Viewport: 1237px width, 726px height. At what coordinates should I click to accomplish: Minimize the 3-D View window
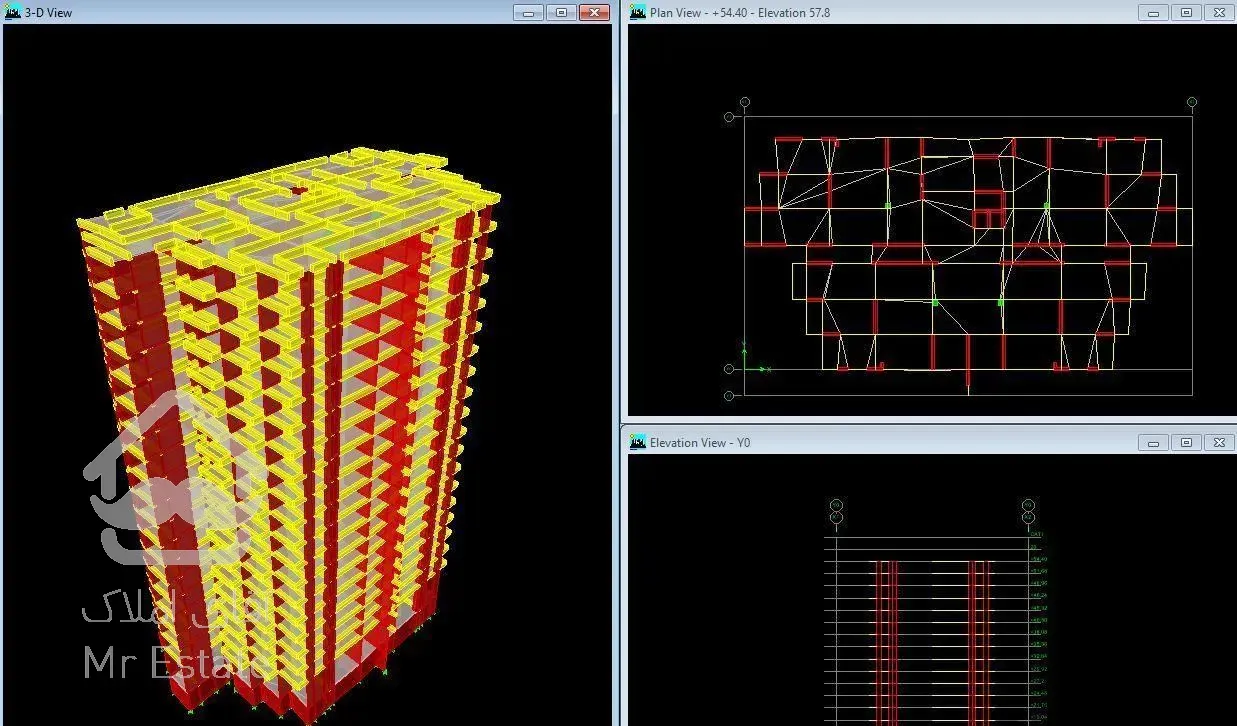pos(529,13)
